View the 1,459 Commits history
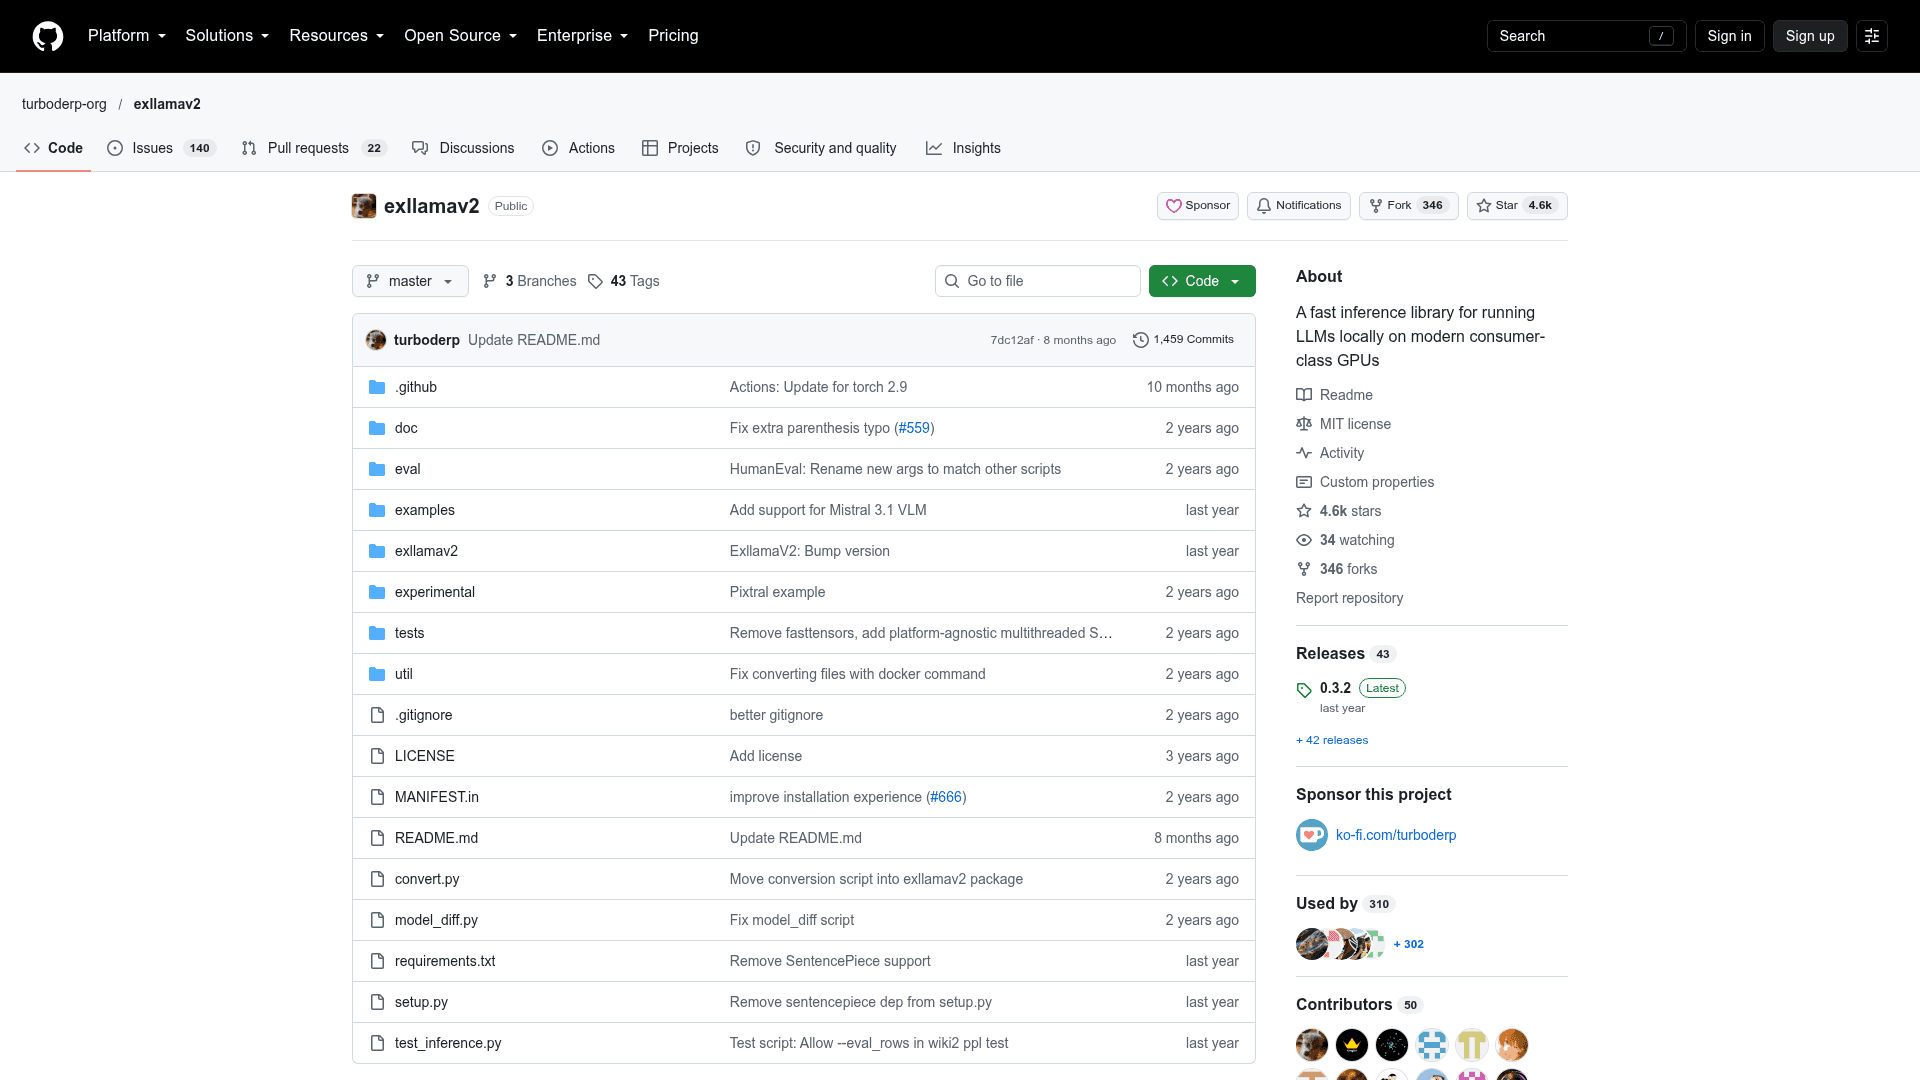The image size is (1920, 1080). tap(1184, 340)
